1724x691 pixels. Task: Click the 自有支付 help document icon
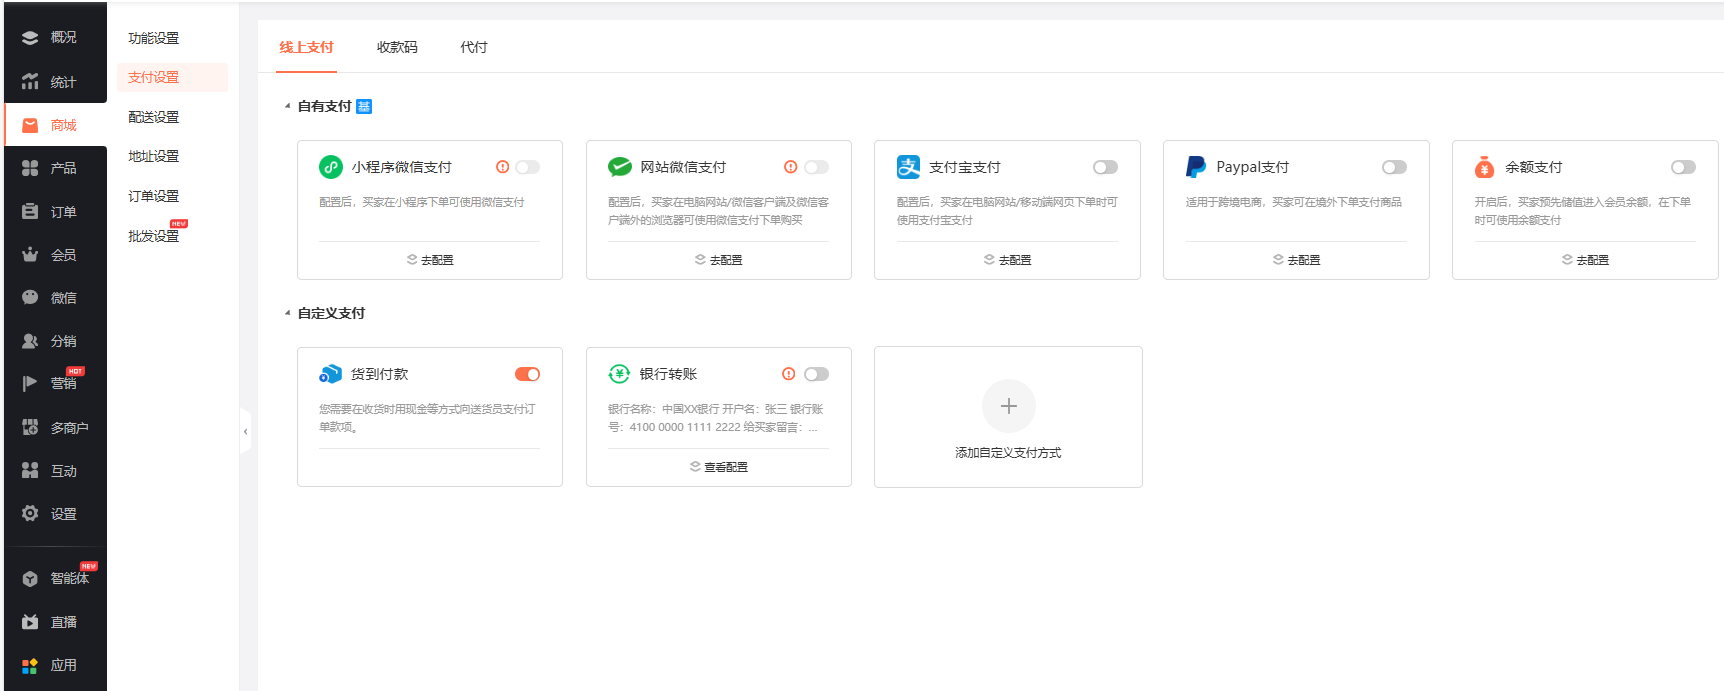tap(364, 107)
